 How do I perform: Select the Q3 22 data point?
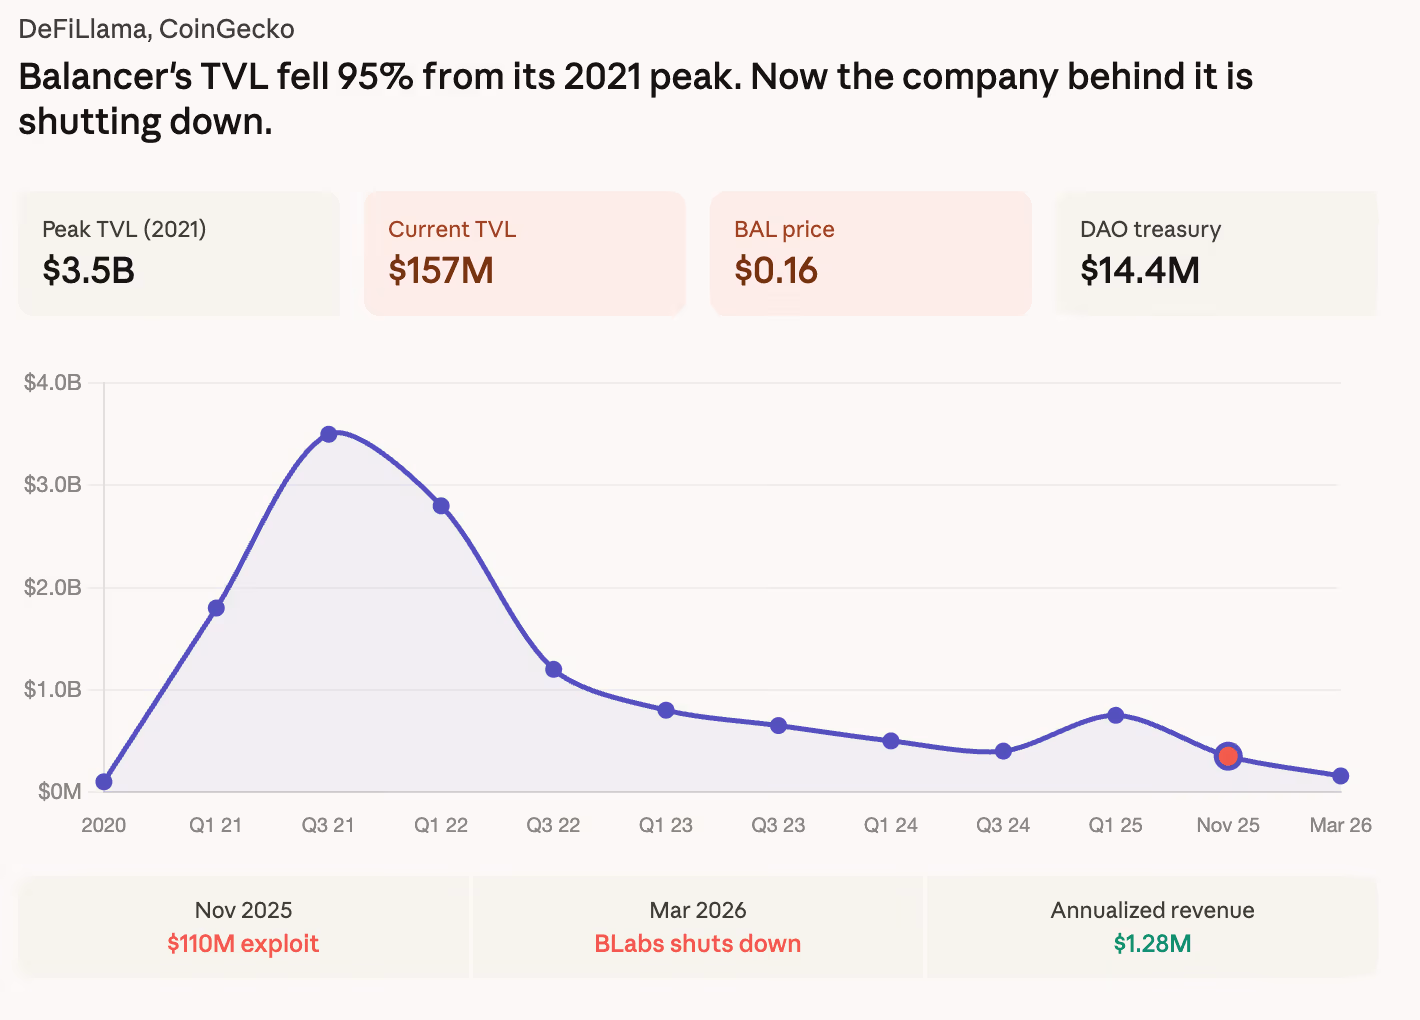point(553,669)
